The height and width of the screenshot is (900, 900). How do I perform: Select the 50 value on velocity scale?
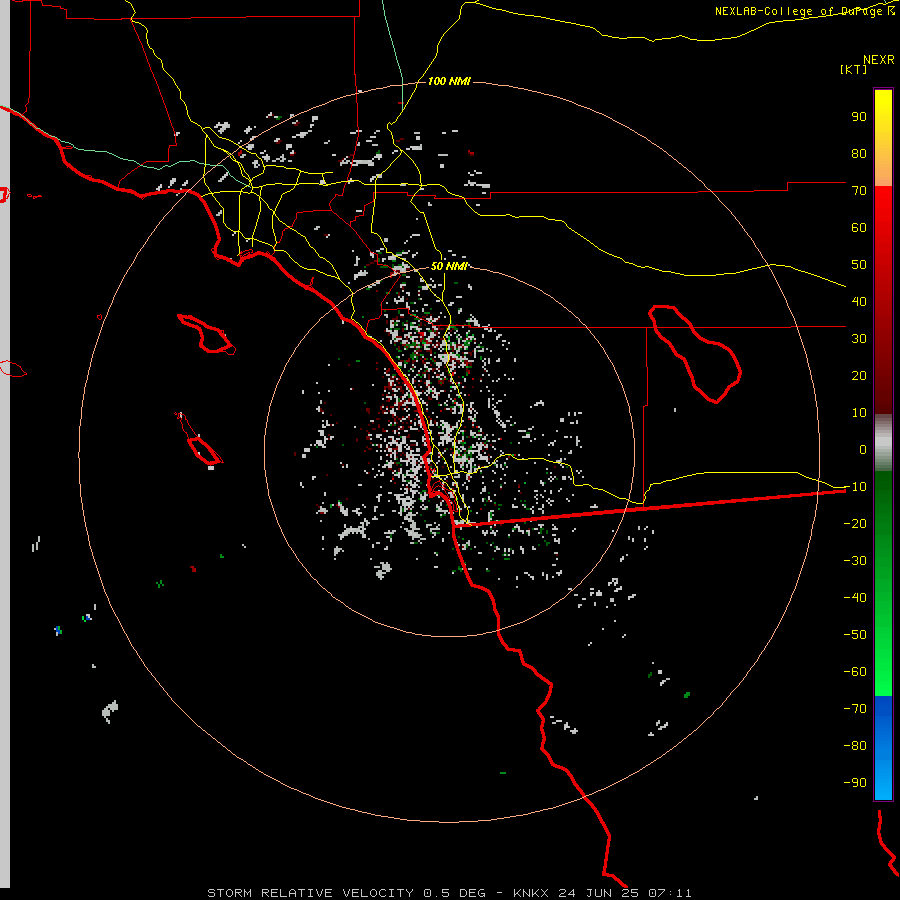pos(859,265)
